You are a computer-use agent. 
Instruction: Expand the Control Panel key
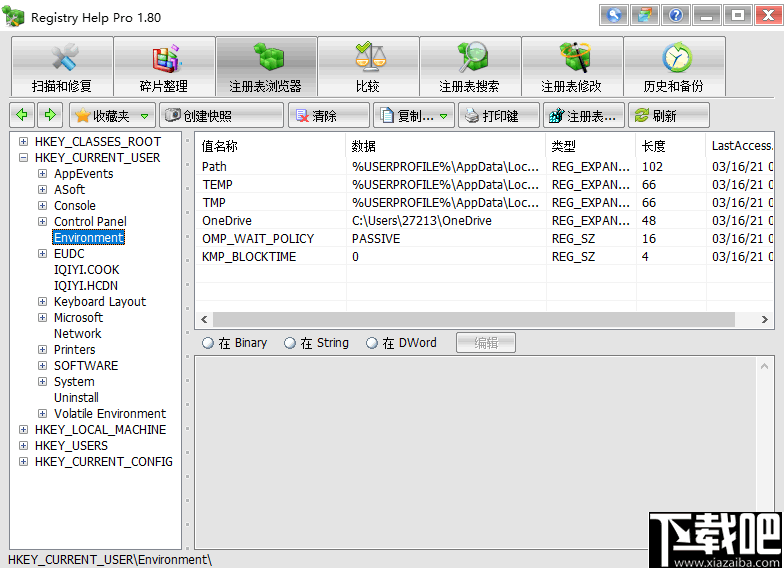[42, 222]
